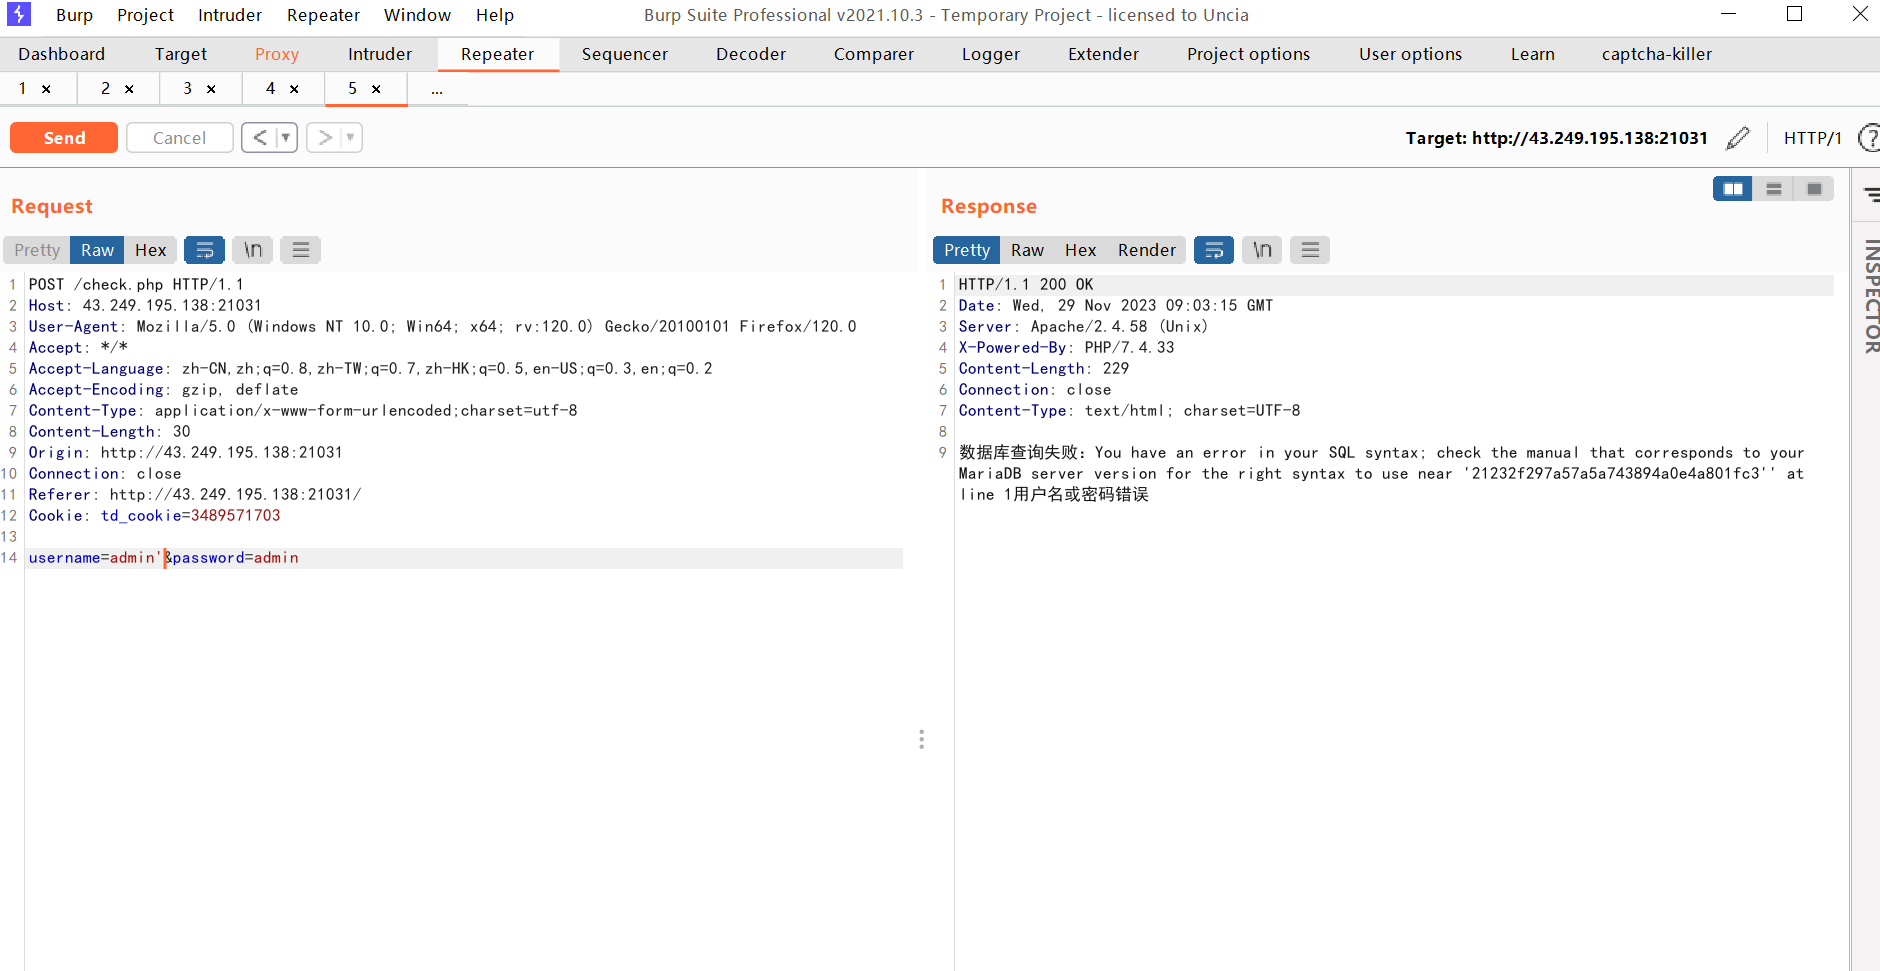1880x971 pixels.
Task: Open forward history dropdown arrow
Action: [351, 138]
